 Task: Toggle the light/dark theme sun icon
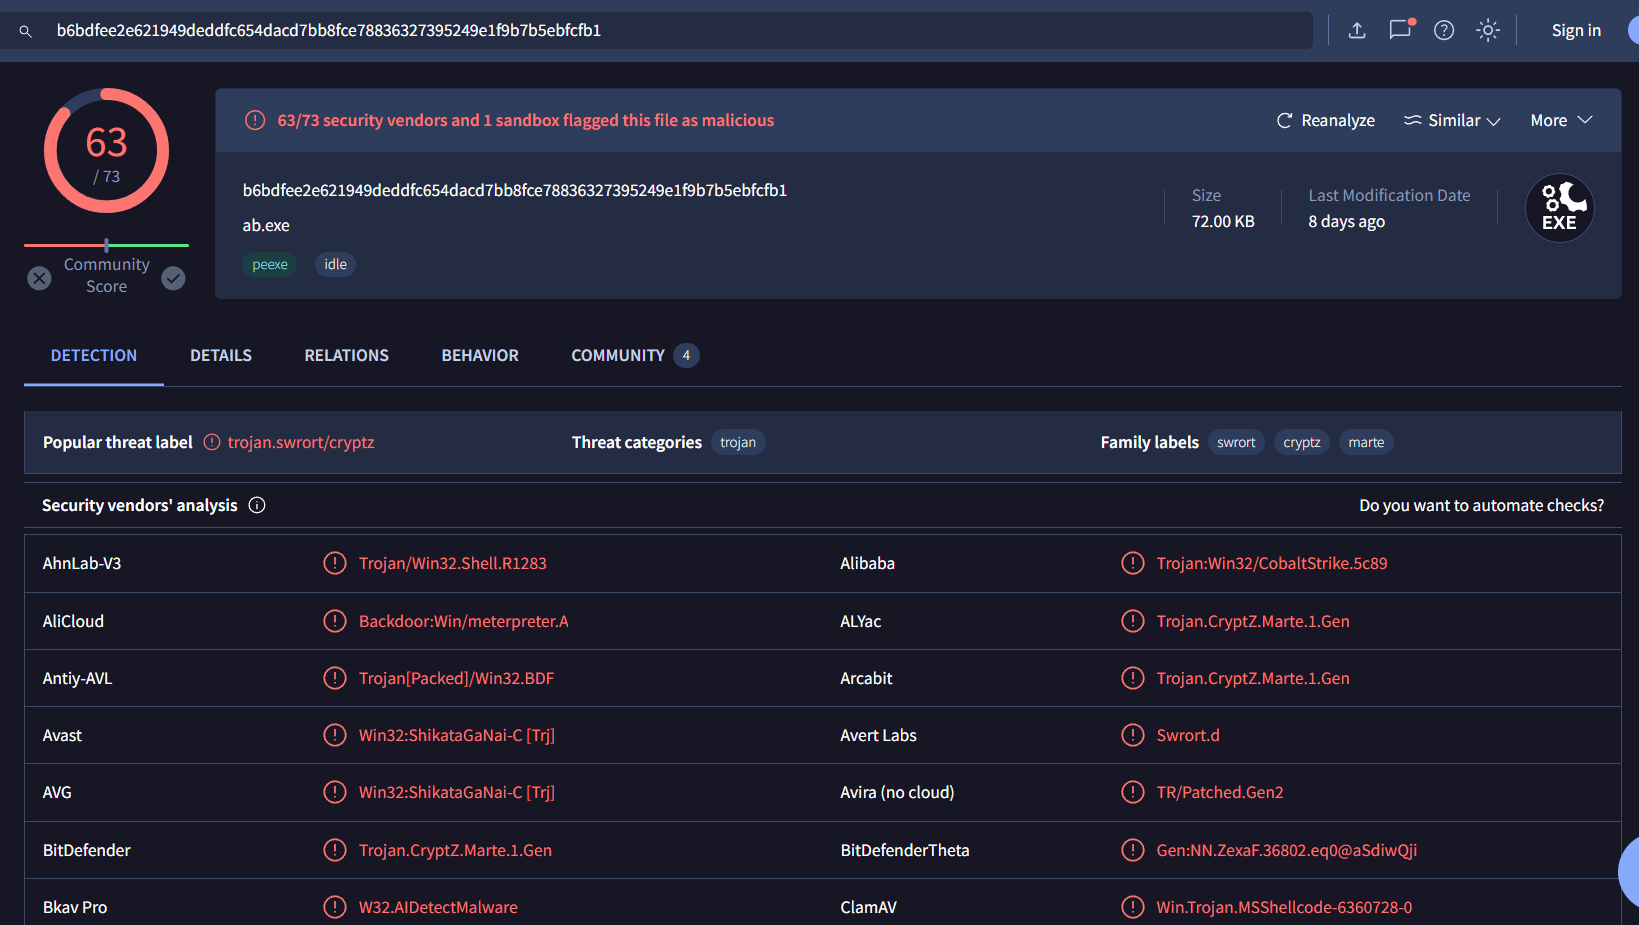(x=1488, y=30)
